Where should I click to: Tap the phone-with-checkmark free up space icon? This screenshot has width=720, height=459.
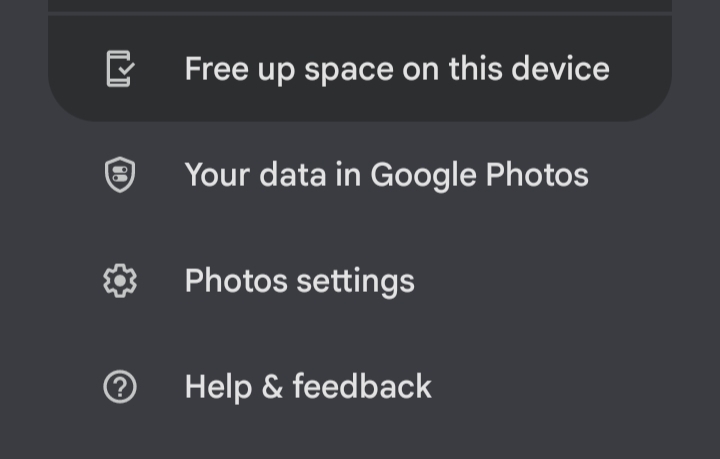pyautogui.click(x=120, y=69)
